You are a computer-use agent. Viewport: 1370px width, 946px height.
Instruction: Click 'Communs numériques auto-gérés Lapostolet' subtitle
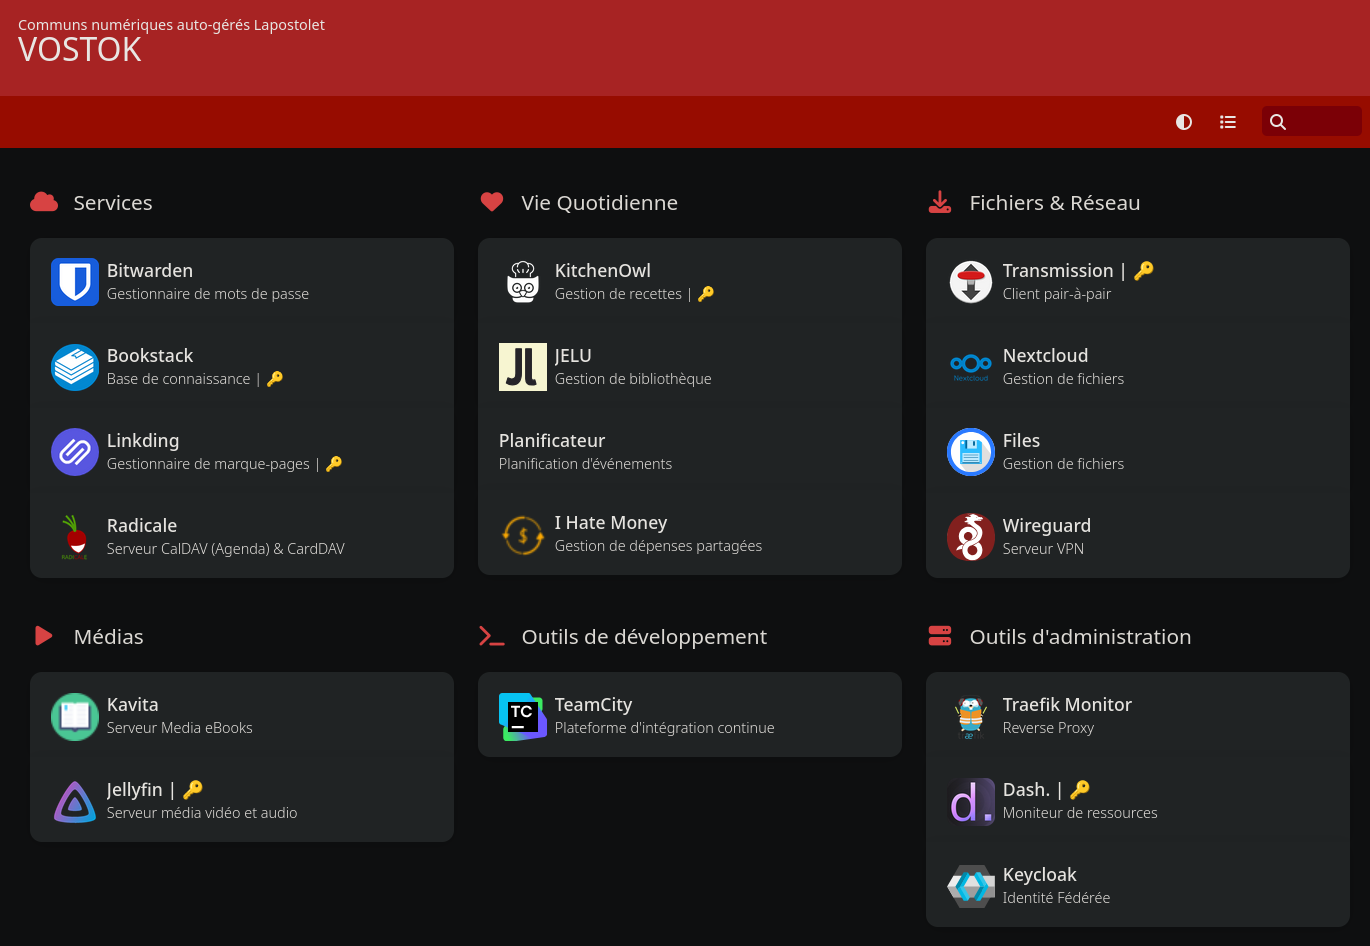[x=171, y=25]
